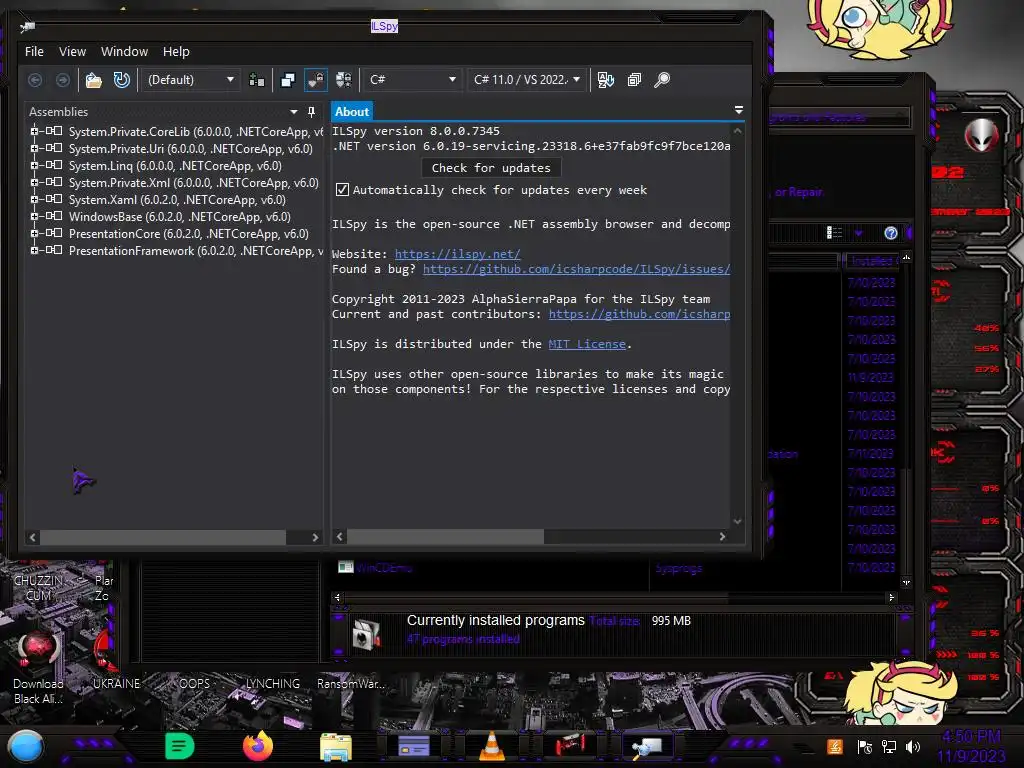
Task: Toggle show public, private and internal members
Action: point(315,80)
